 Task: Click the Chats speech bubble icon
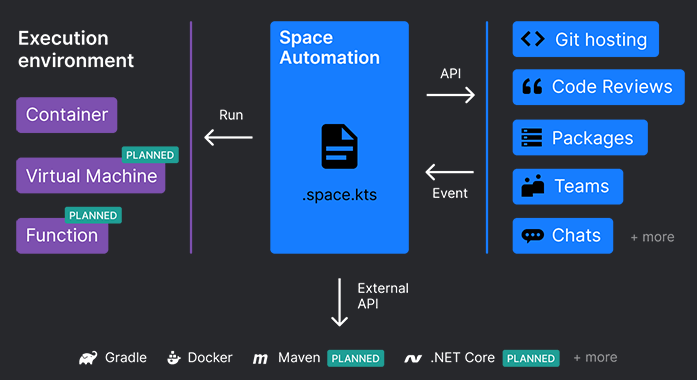click(x=533, y=236)
